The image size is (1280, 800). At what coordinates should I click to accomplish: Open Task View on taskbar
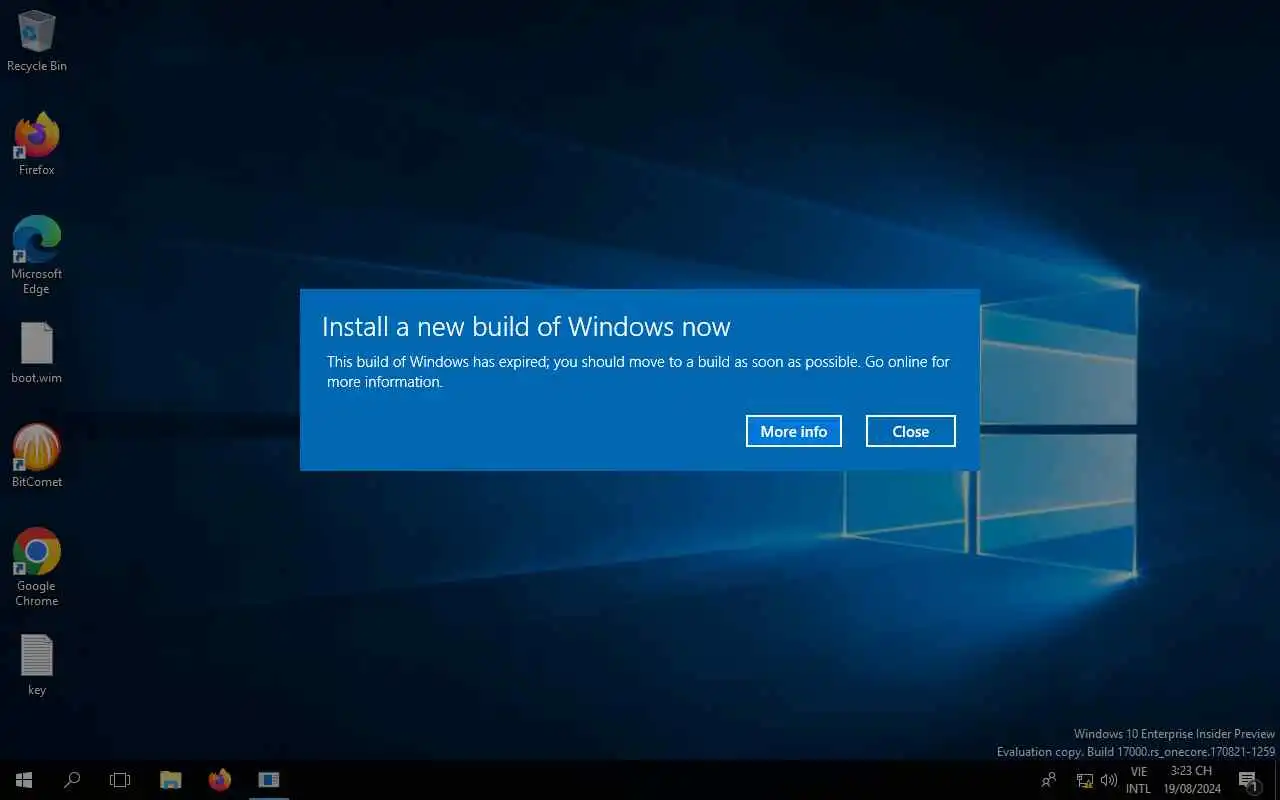[x=120, y=780]
